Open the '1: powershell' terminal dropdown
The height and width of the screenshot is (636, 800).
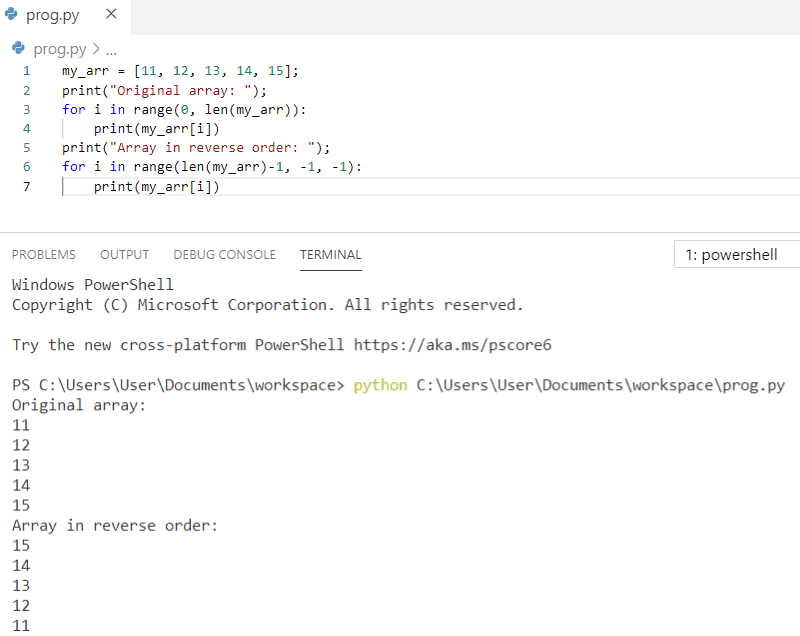(x=737, y=254)
